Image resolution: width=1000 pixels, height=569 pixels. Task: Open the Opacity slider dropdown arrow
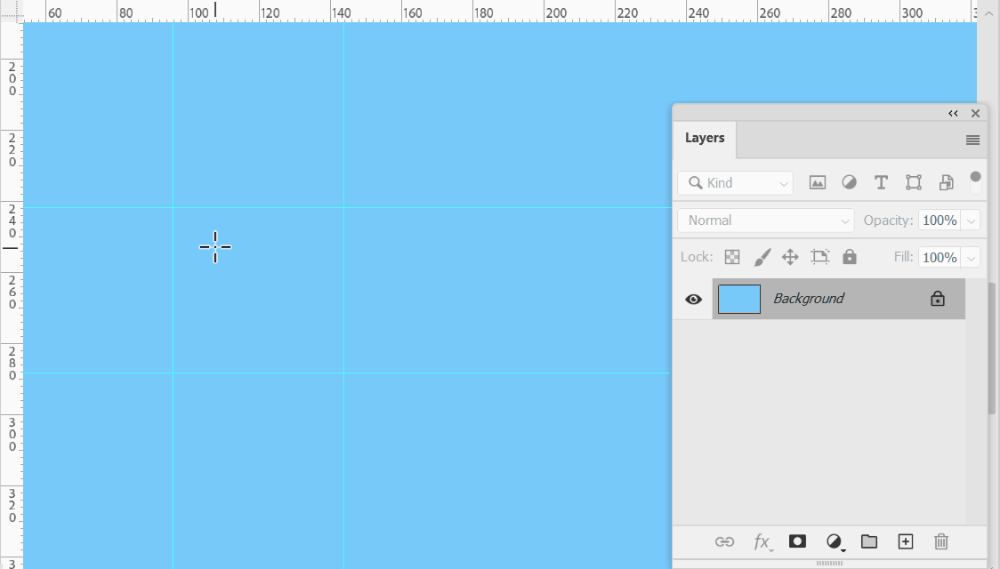pyautogui.click(x=971, y=221)
